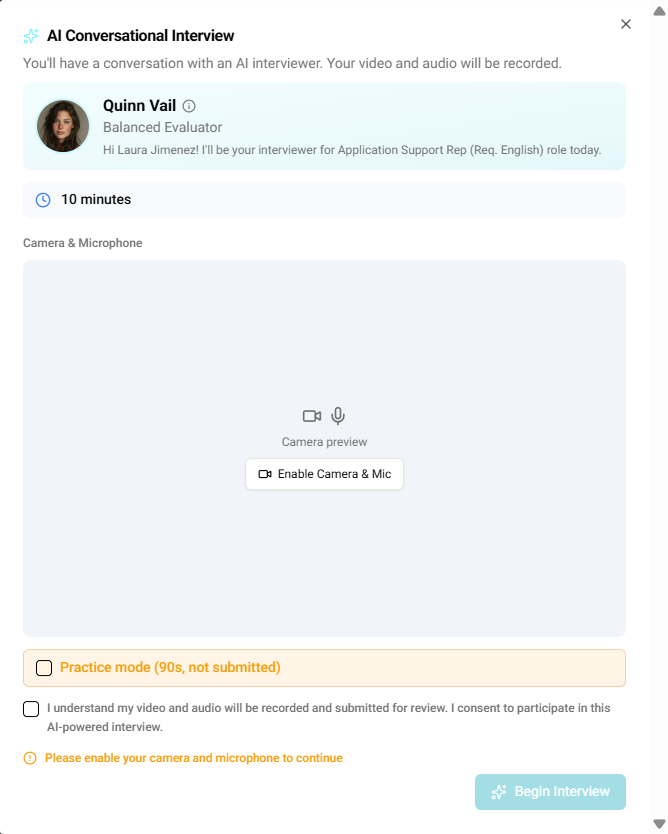Screen dimensions: 668x834
Task: Click the scrollbar up arrow
Action: [x=658, y=10]
